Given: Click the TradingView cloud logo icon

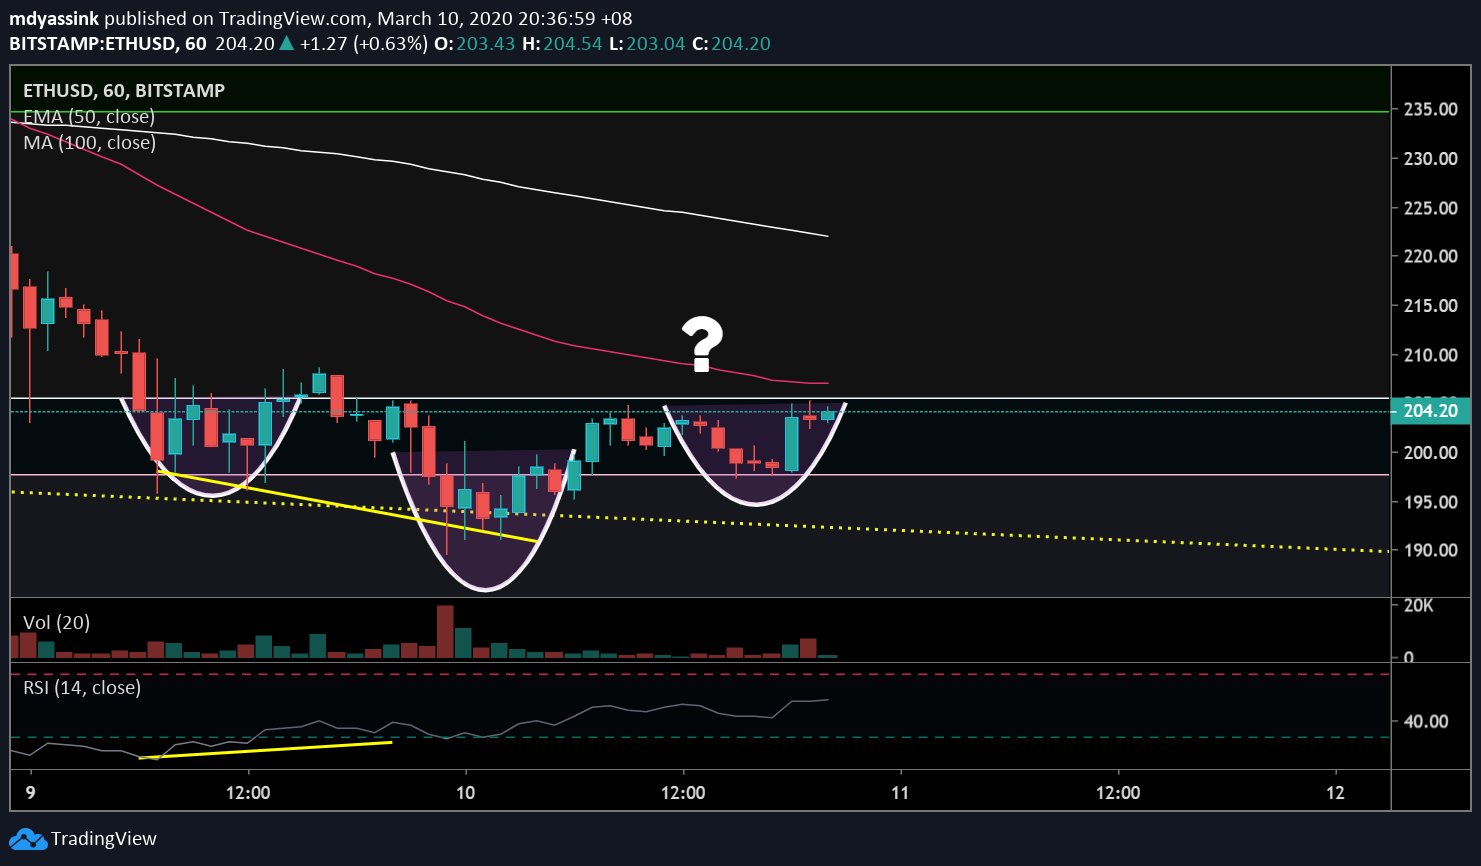Looking at the screenshot, I should [x=28, y=839].
